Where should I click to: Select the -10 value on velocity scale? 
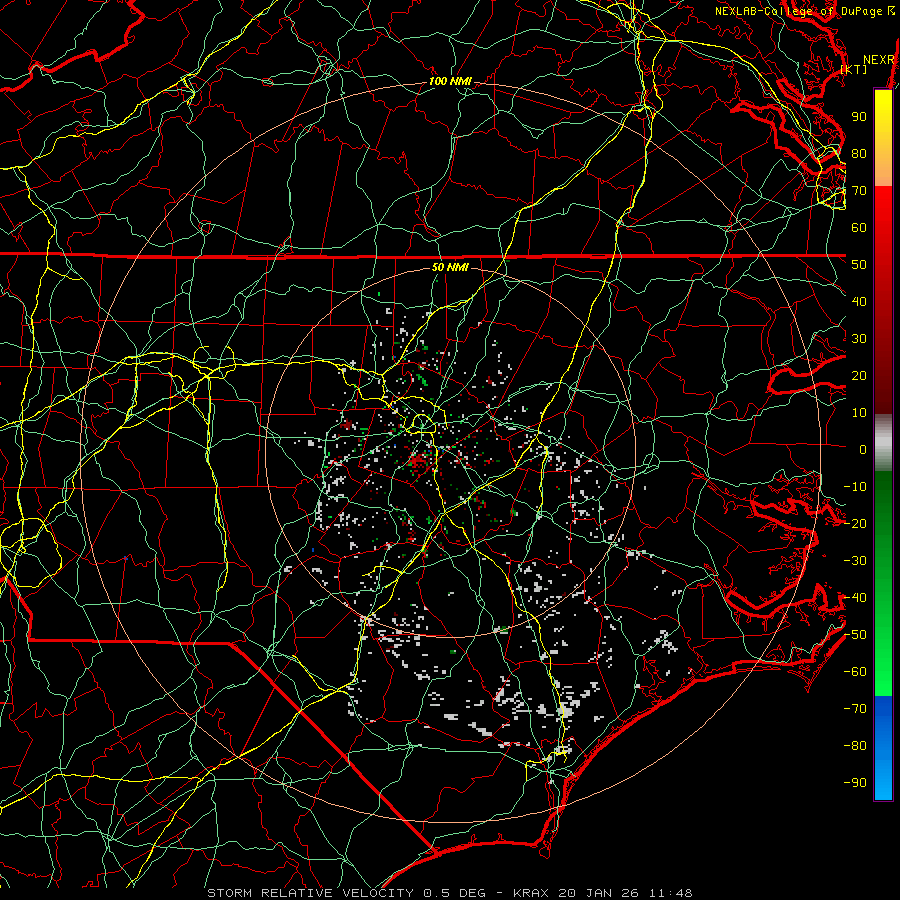(x=855, y=487)
